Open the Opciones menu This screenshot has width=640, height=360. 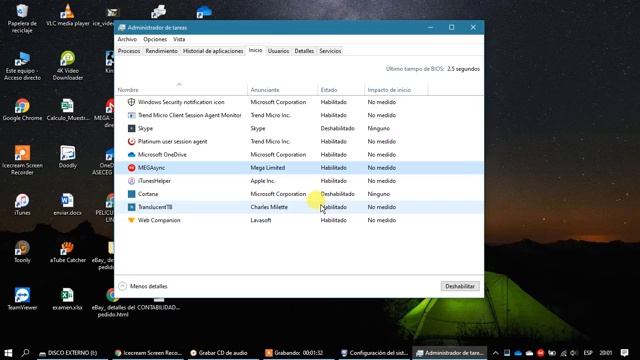155,39
